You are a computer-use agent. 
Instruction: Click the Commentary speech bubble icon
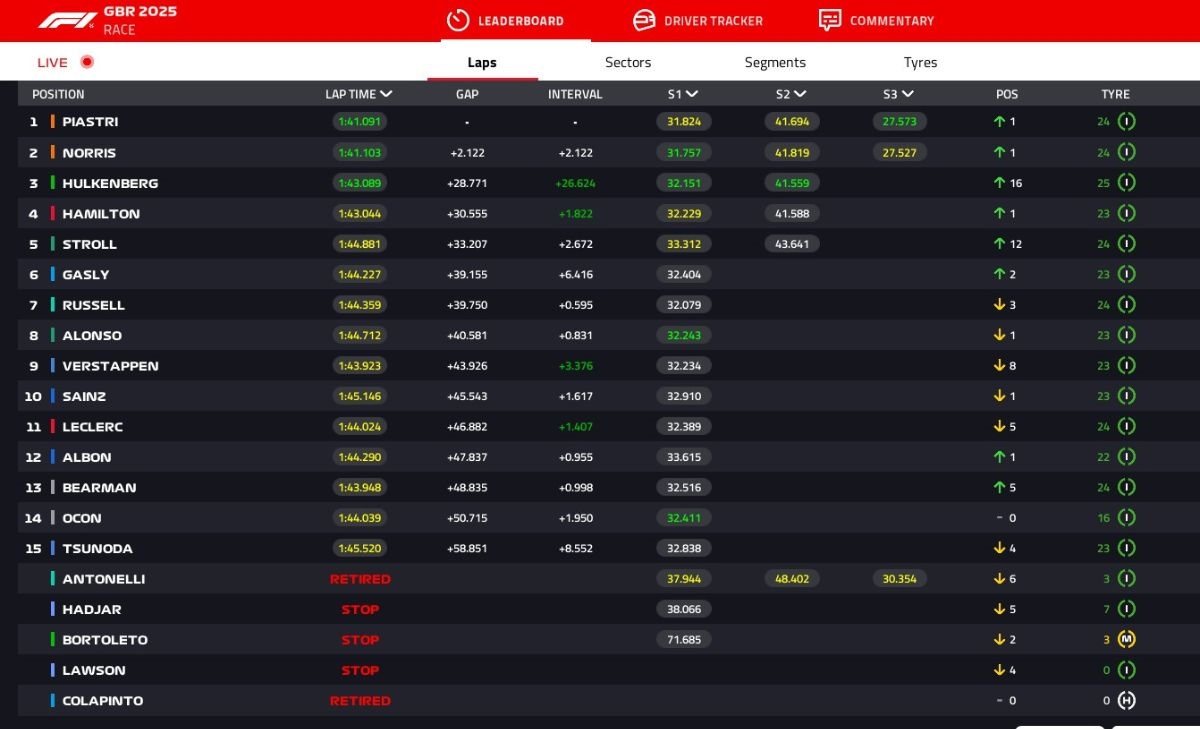pyautogui.click(x=830, y=20)
